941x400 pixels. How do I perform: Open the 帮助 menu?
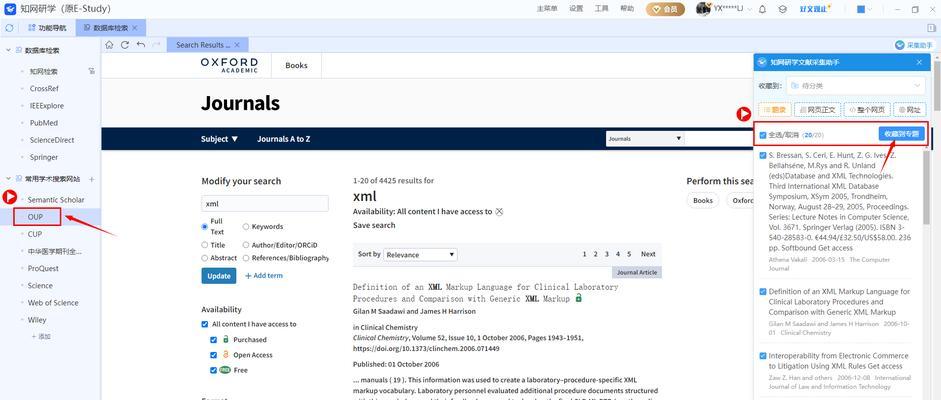(627, 9)
